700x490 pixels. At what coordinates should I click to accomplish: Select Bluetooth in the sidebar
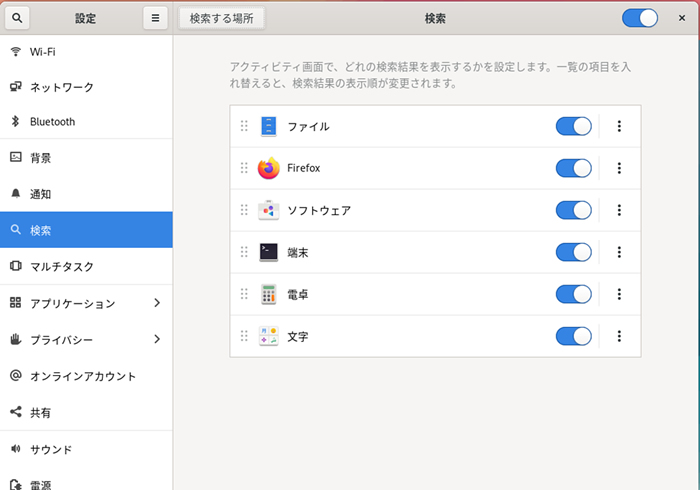point(52,122)
